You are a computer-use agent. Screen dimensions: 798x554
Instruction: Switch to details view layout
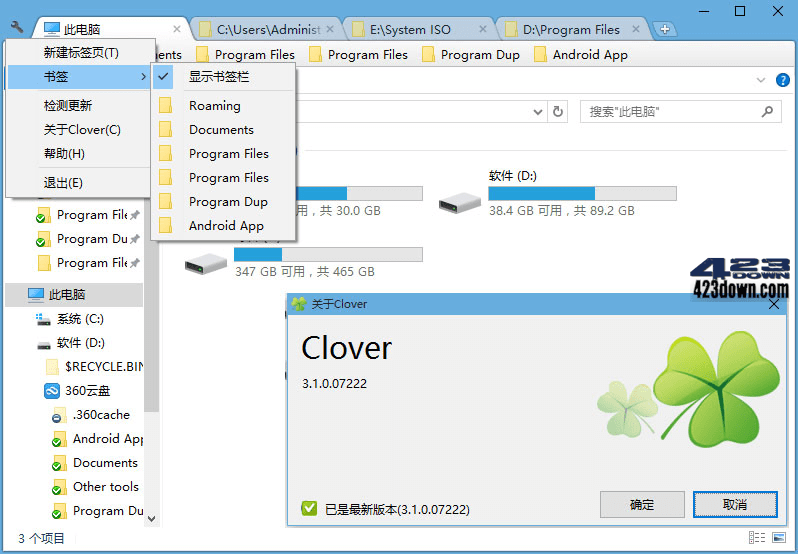[x=756, y=537]
